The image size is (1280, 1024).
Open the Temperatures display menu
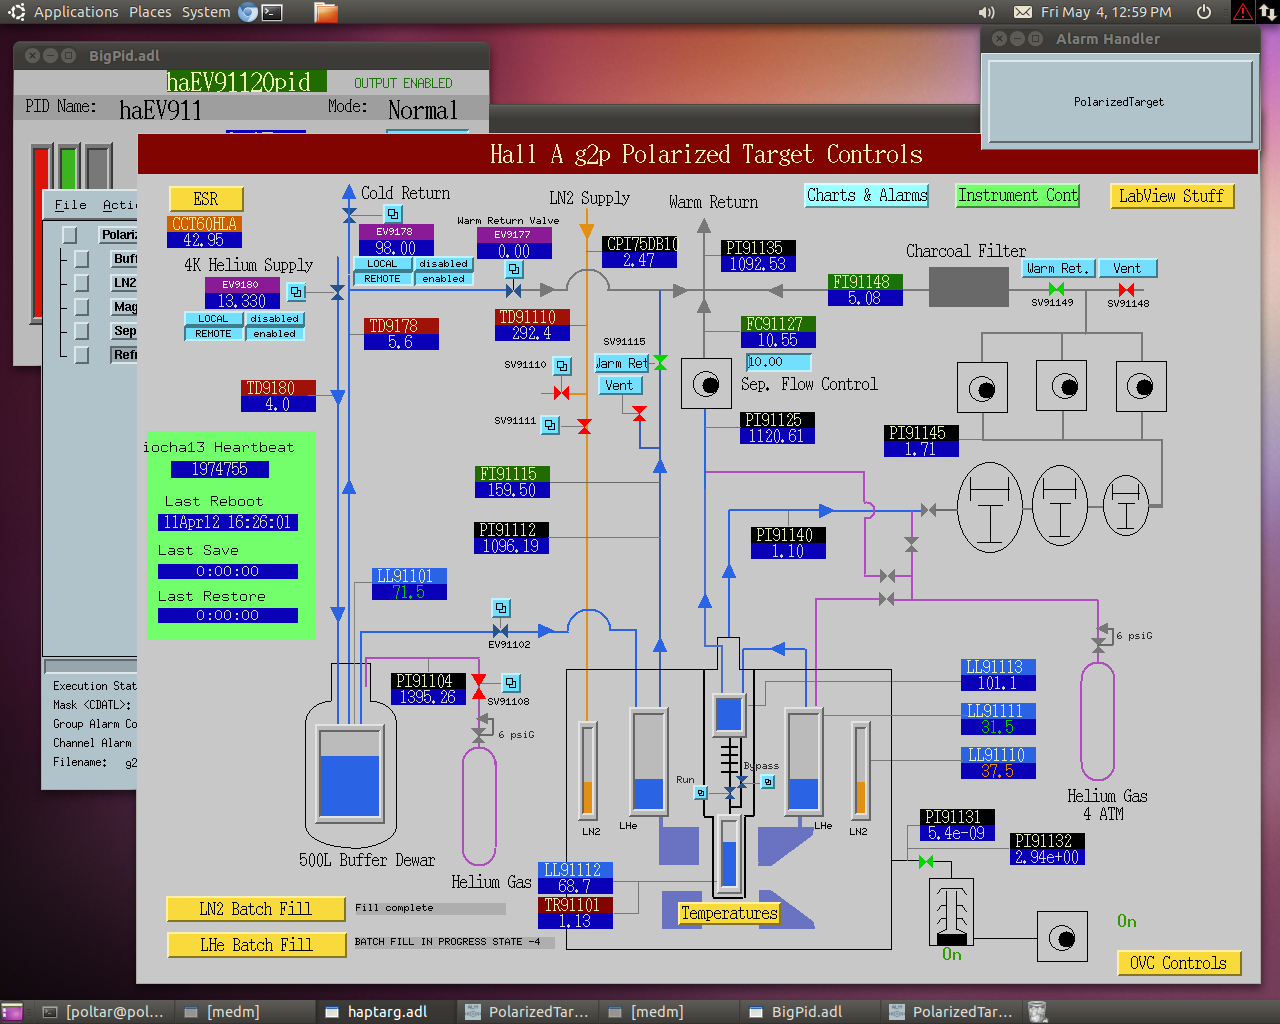729,913
